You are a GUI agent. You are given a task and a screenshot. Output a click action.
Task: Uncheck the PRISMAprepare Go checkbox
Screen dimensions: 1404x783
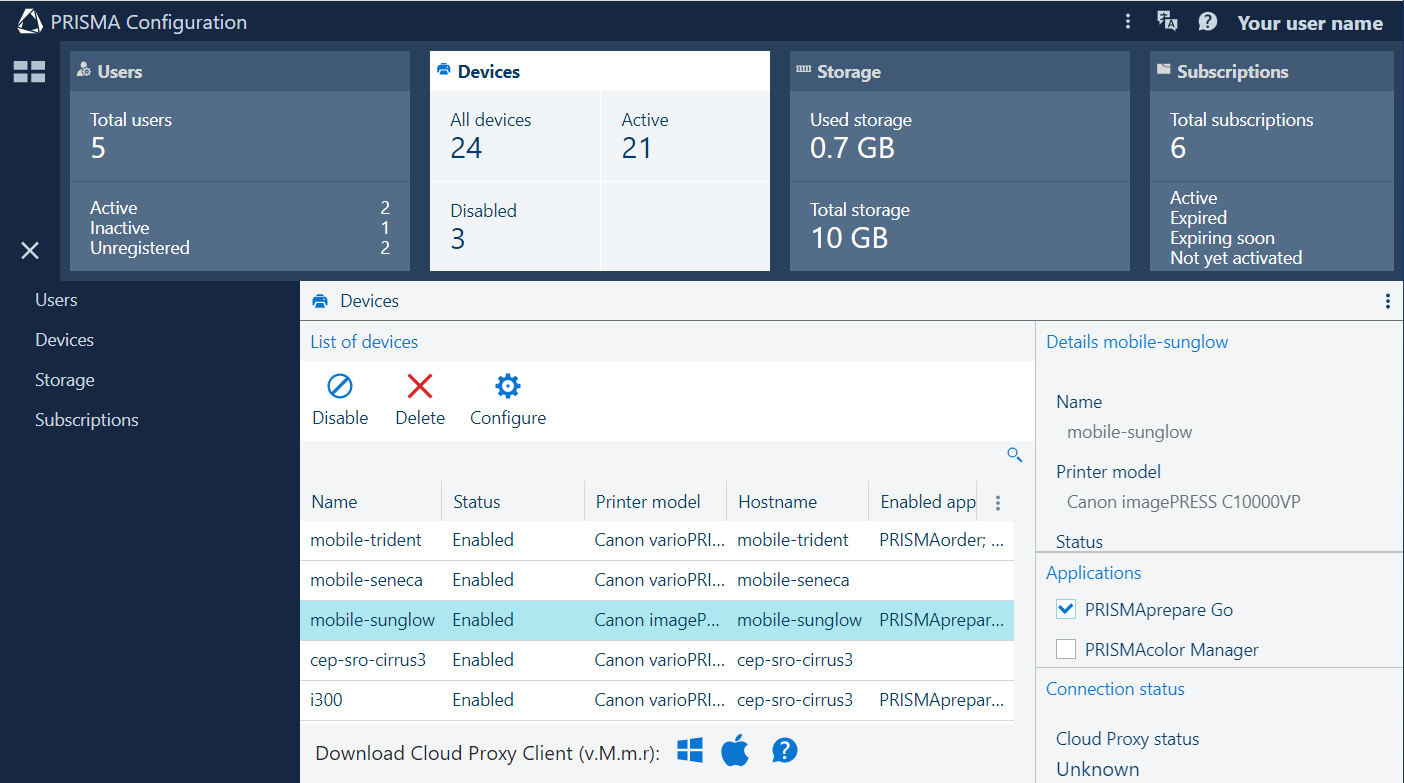pyautogui.click(x=1066, y=609)
